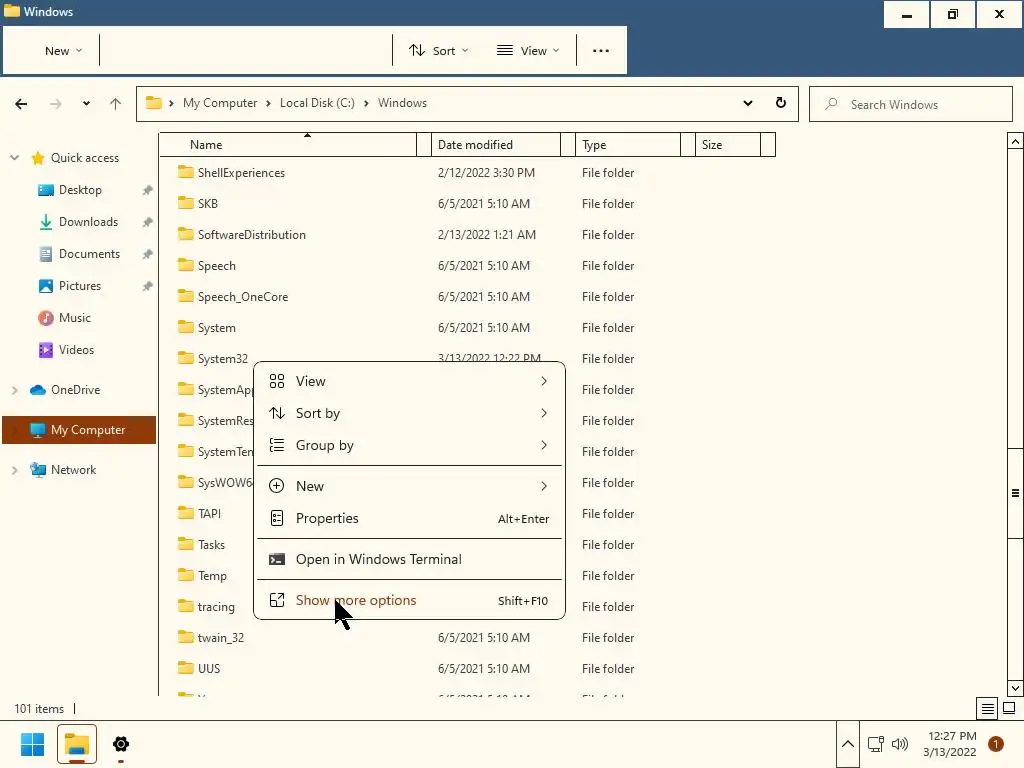
Task: Go up one folder level
Action: 116,103
